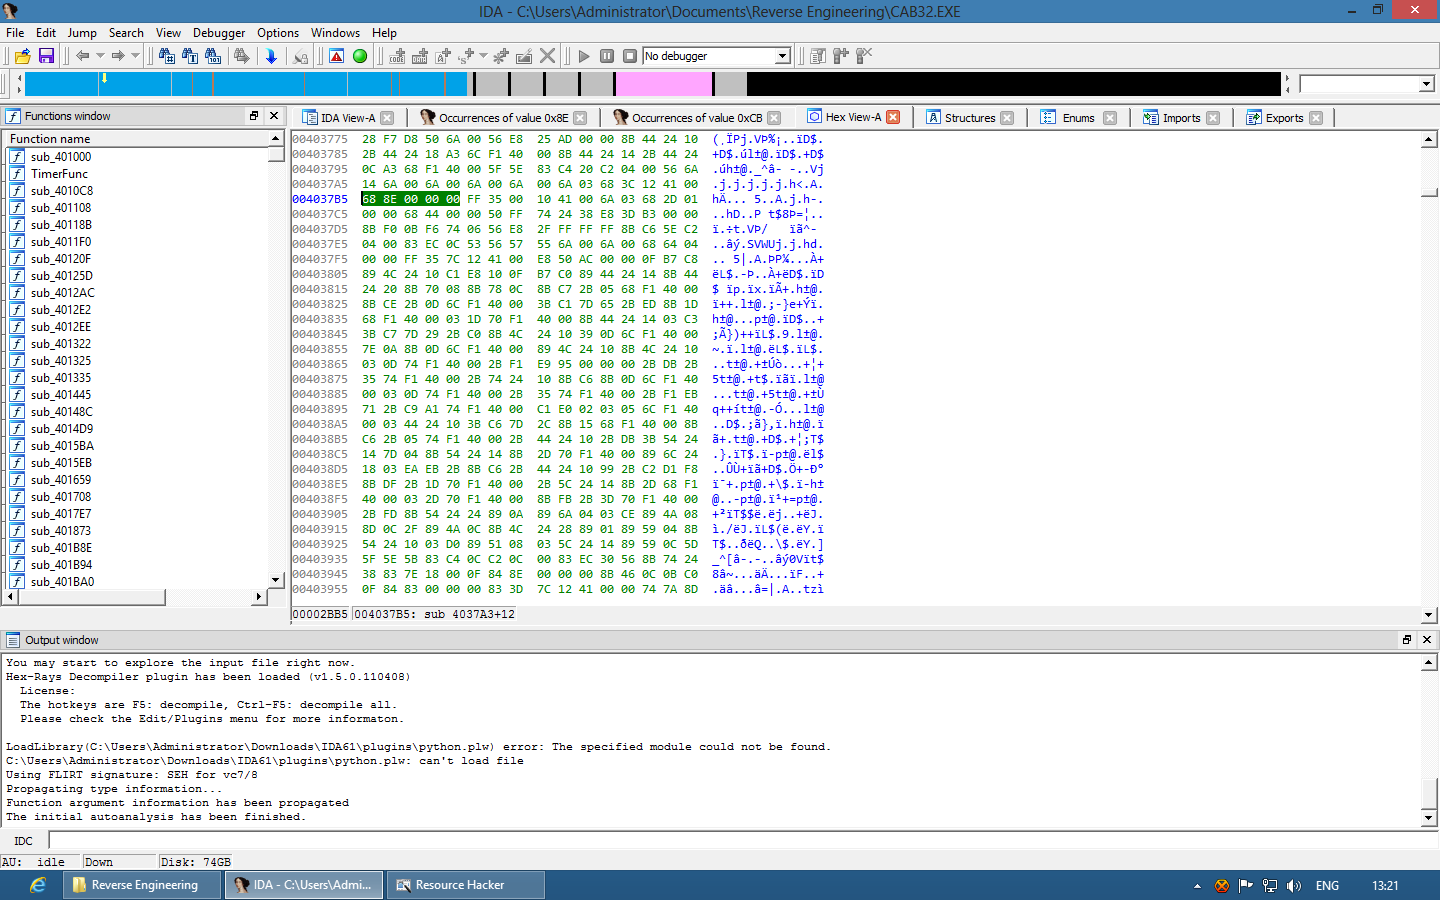
Task: Click the blue down arrow jump icon
Action: [x=271, y=56]
